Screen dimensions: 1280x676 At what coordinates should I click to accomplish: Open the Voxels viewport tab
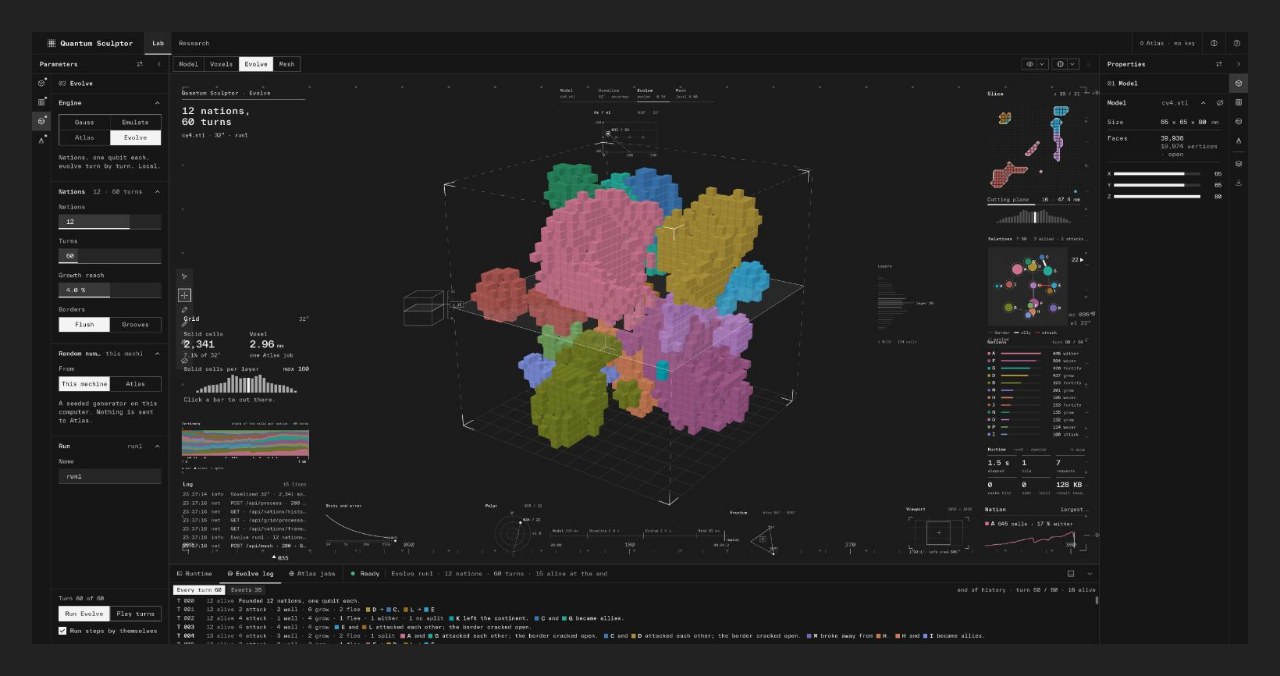click(x=221, y=64)
